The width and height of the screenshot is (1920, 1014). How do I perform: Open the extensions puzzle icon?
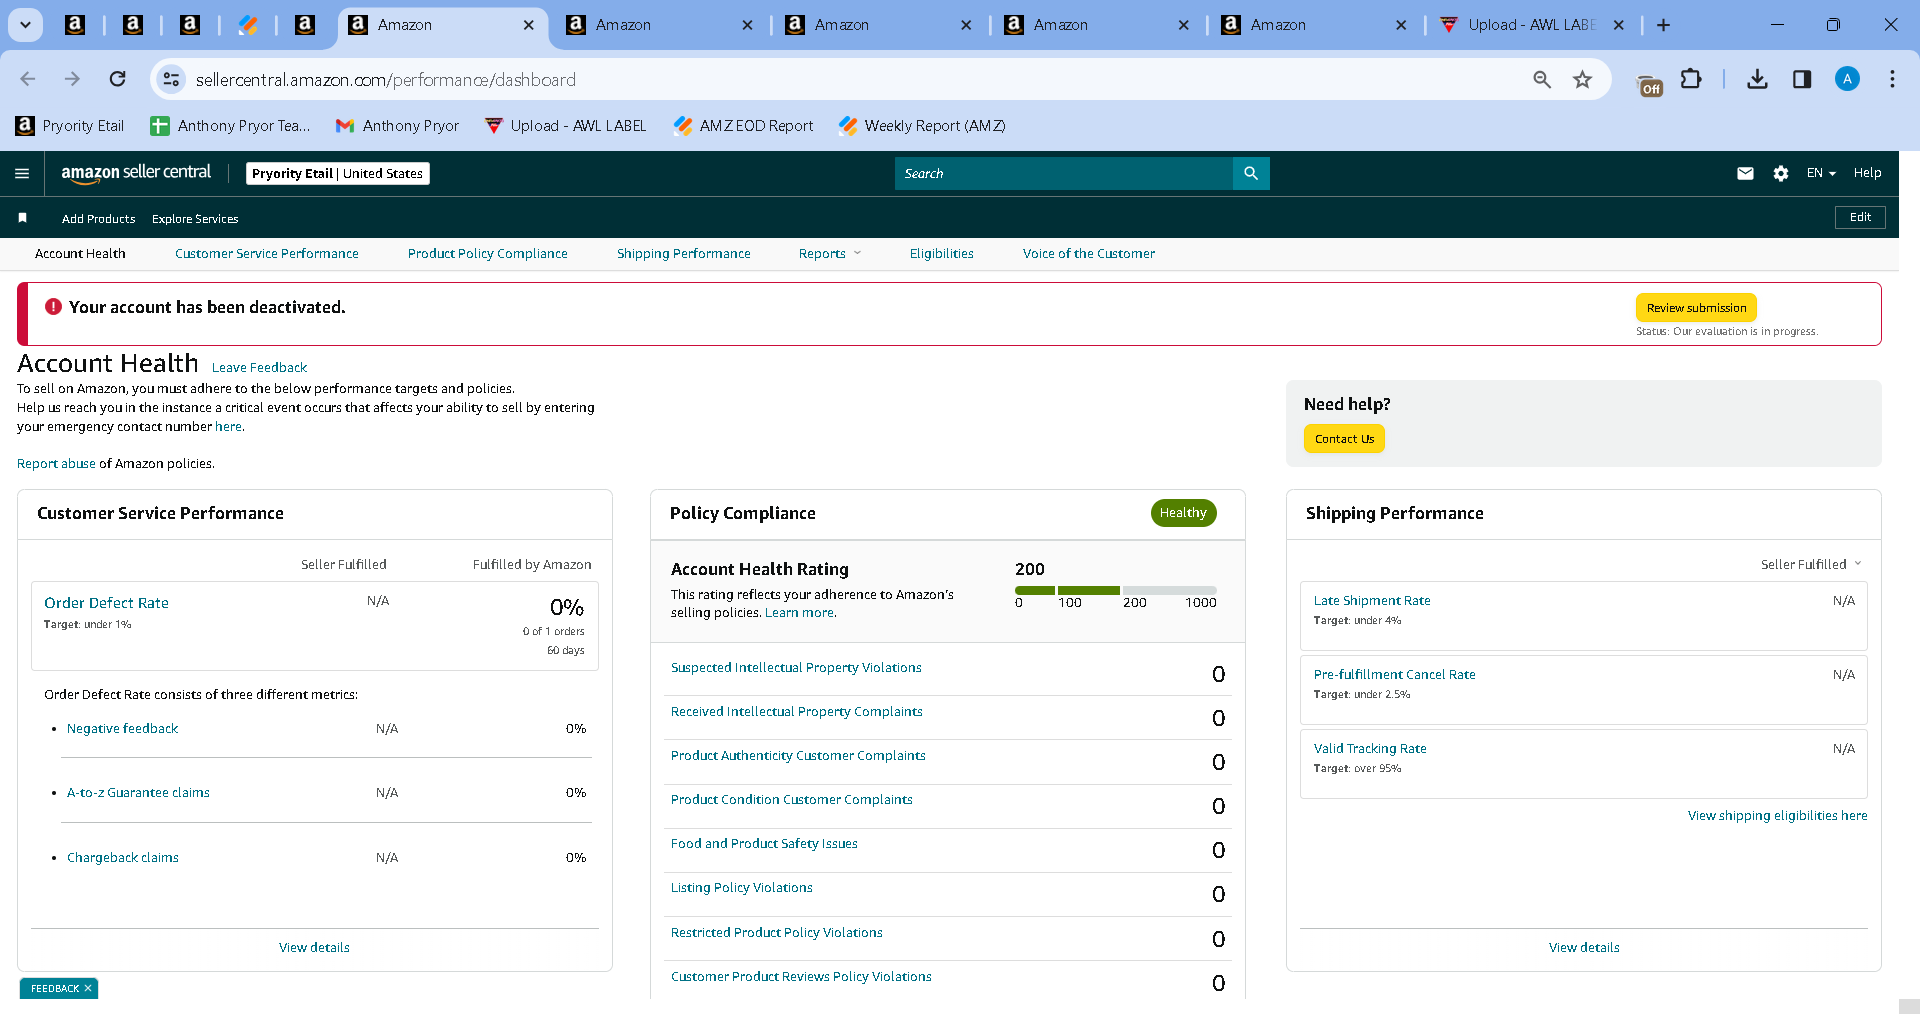pyautogui.click(x=1691, y=79)
